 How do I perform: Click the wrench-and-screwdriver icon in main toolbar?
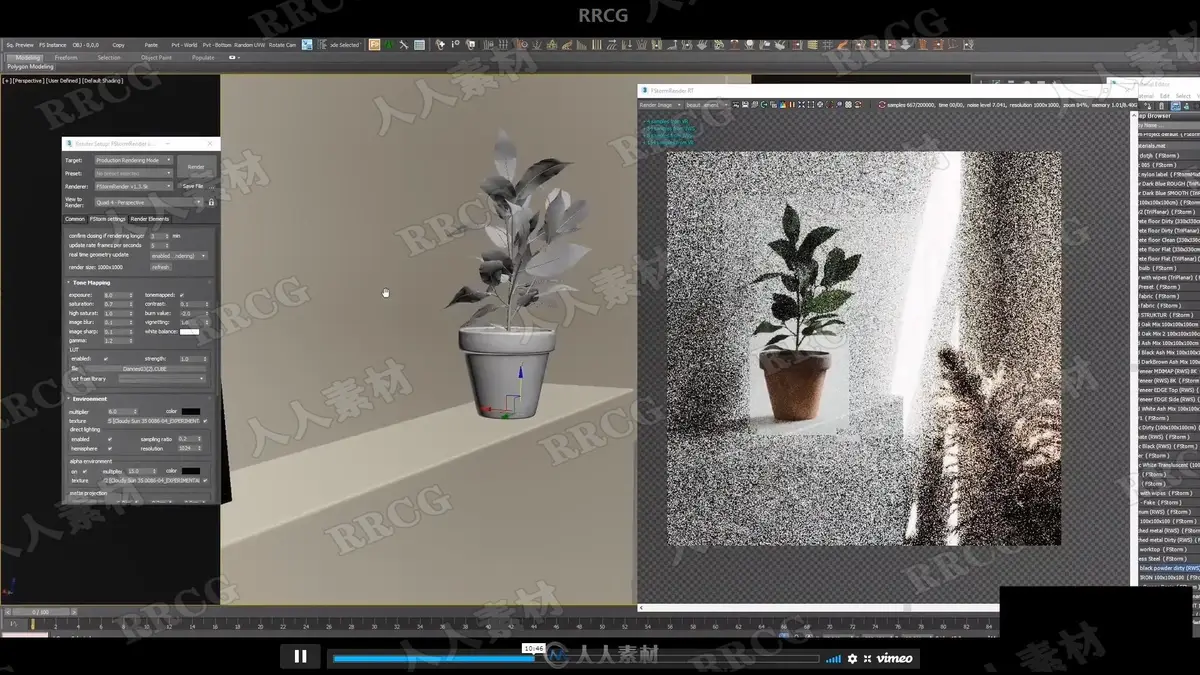point(404,45)
